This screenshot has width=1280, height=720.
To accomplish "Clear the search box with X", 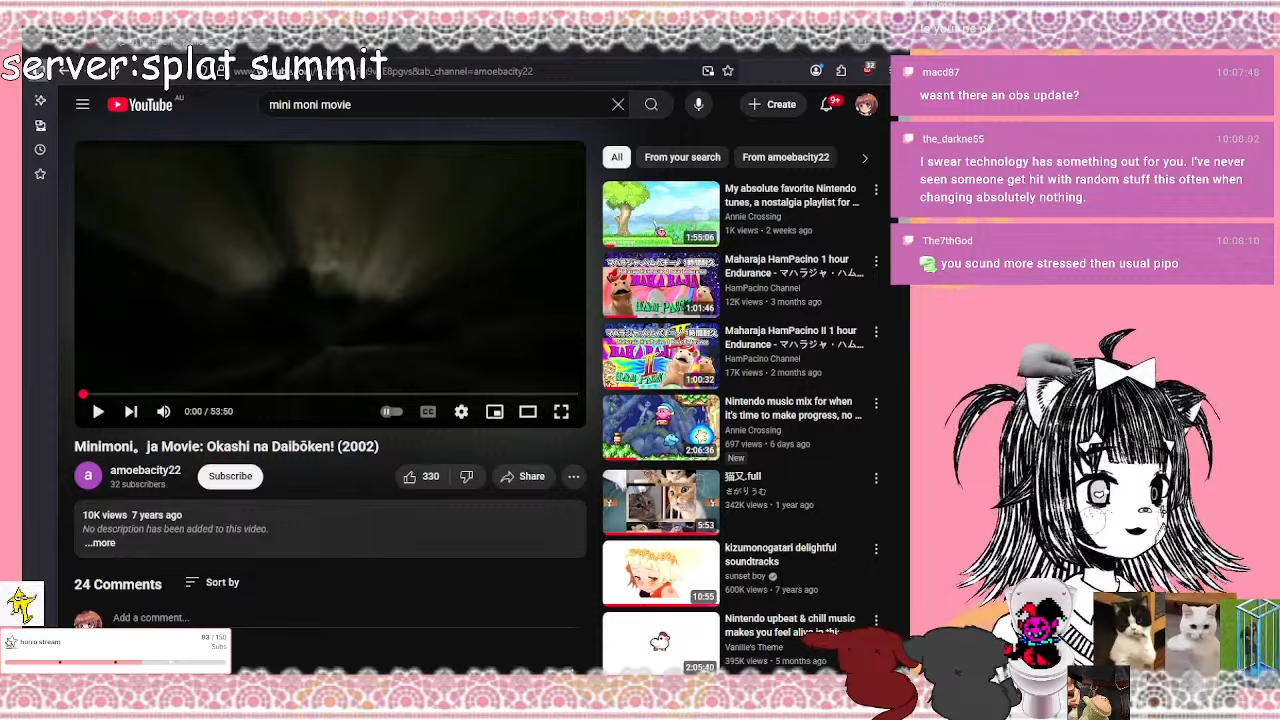I will pos(618,104).
